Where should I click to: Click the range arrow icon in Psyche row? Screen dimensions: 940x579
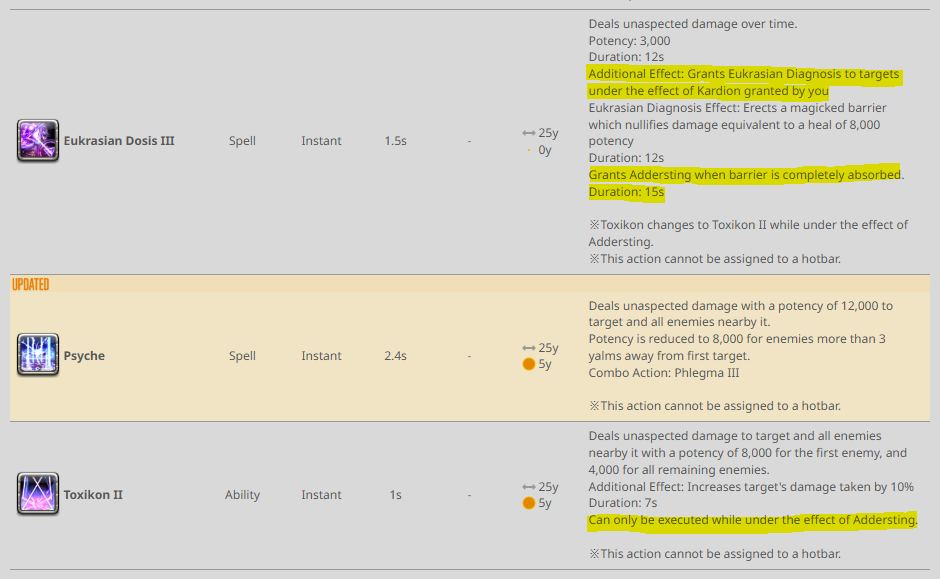pos(529,348)
